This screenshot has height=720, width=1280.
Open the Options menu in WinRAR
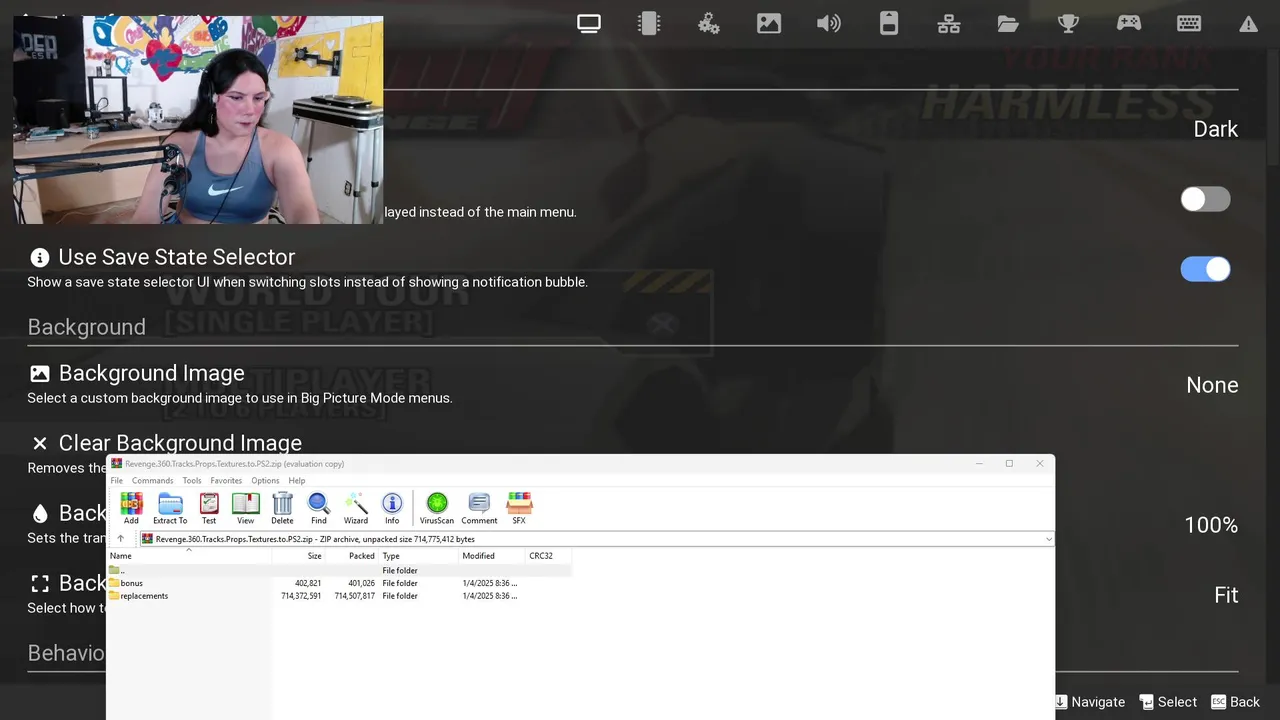(x=265, y=481)
